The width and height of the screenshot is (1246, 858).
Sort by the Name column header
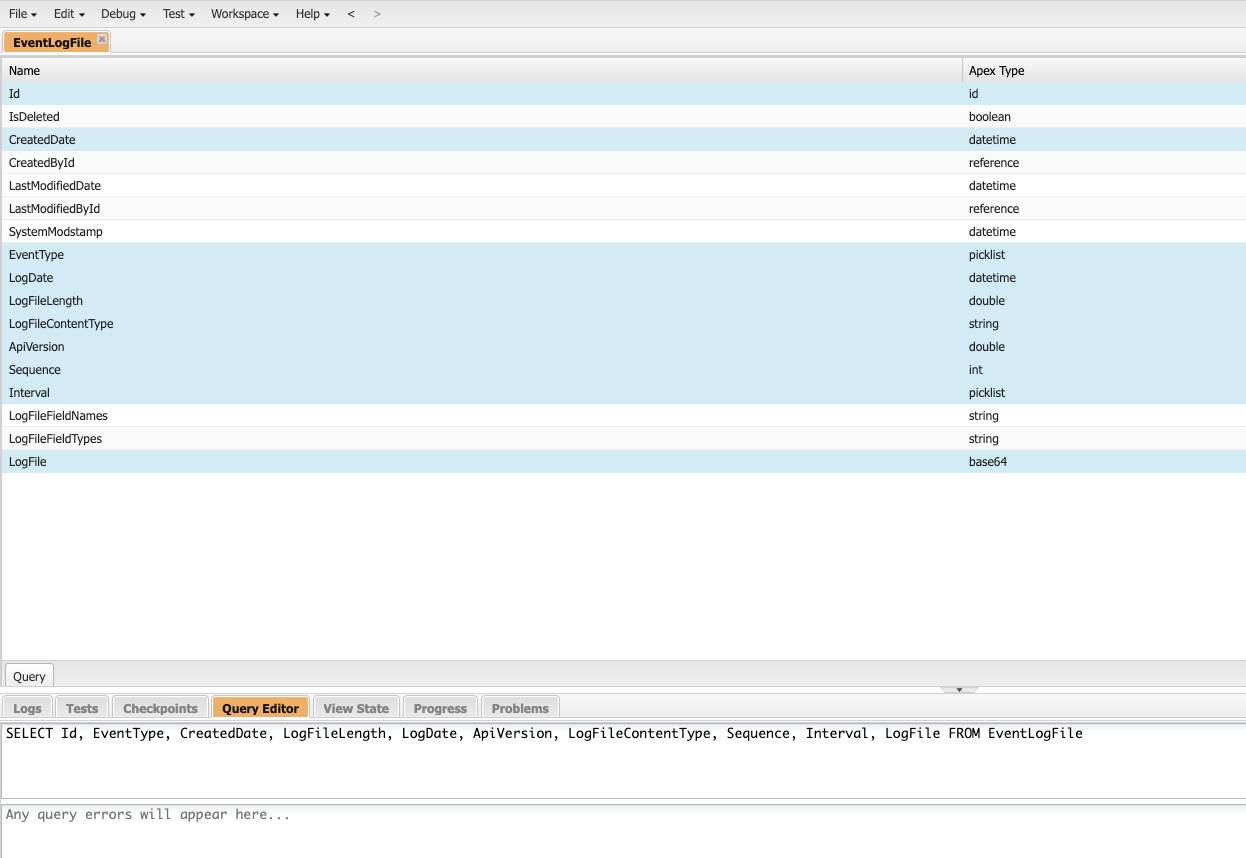click(482, 71)
